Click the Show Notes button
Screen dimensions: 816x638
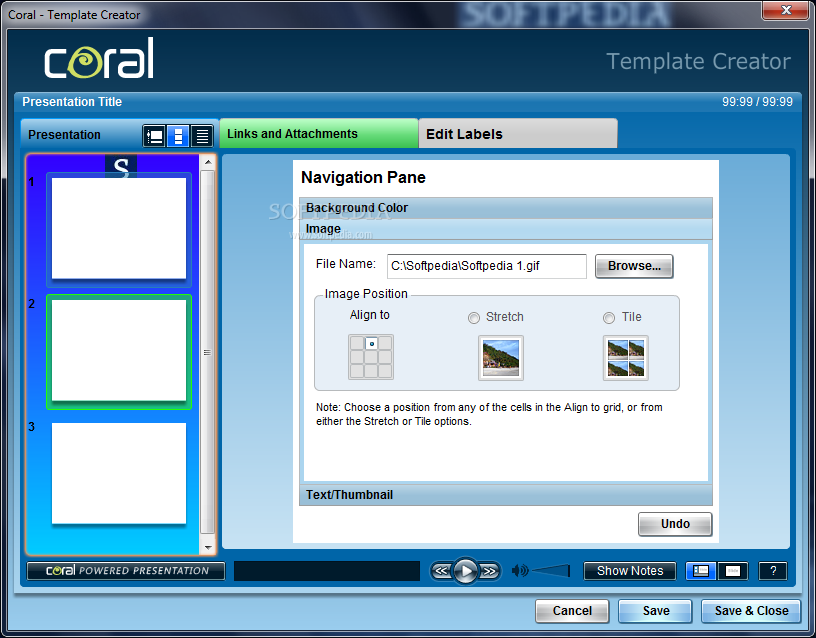630,571
